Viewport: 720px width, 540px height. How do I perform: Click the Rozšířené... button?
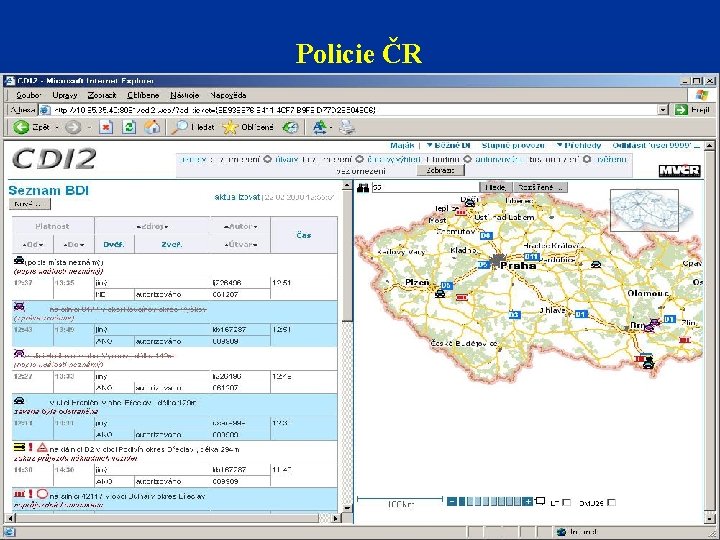[x=540, y=187]
